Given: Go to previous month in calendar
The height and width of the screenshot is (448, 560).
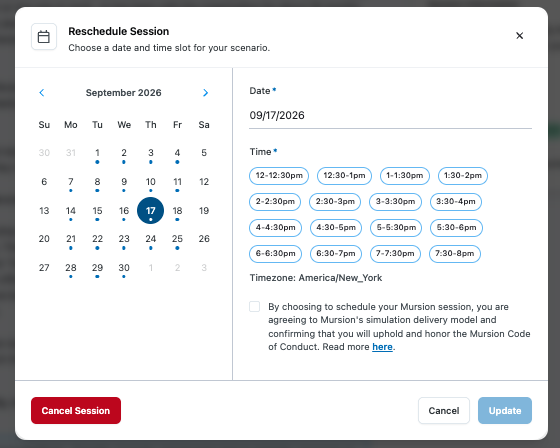Looking at the screenshot, I should click(42, 93).
